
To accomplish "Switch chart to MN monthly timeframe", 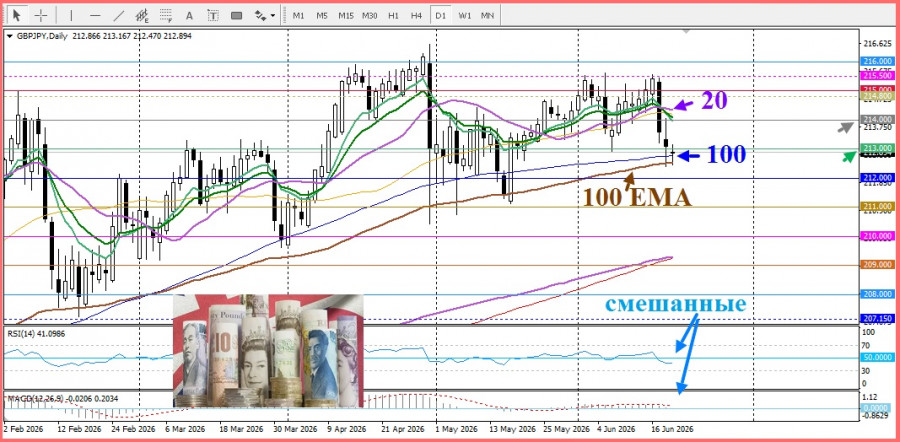I will click(x=487, y=15).
